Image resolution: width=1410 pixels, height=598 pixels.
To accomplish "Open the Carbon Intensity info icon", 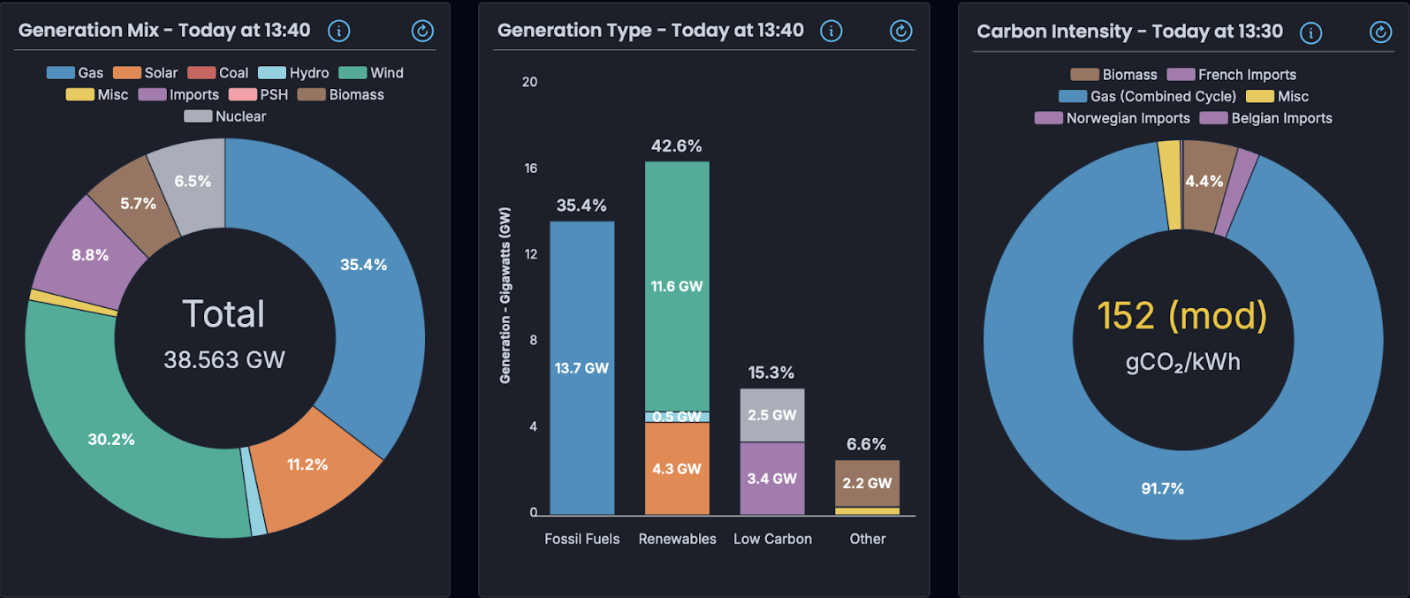I will (1310, 32).
